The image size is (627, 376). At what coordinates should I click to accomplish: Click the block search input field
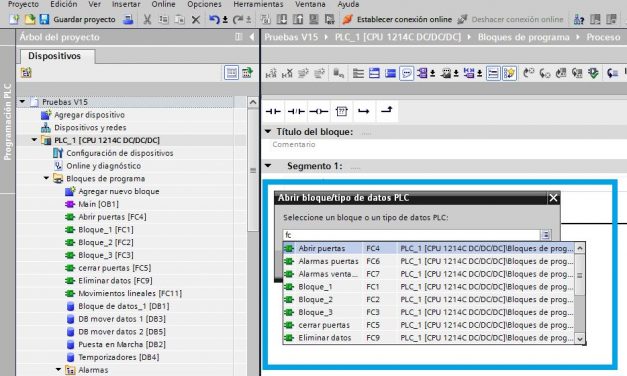[x=412, y=235]
